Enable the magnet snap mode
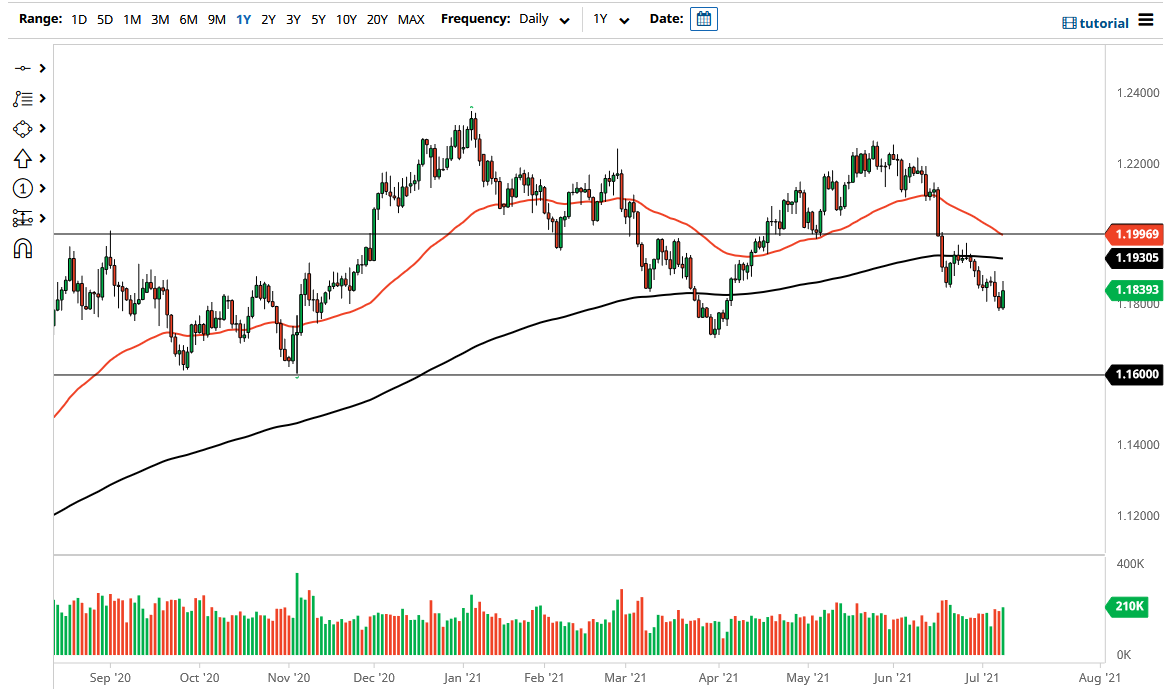This screenshot has height=693, width=1172. click(24, 248)
